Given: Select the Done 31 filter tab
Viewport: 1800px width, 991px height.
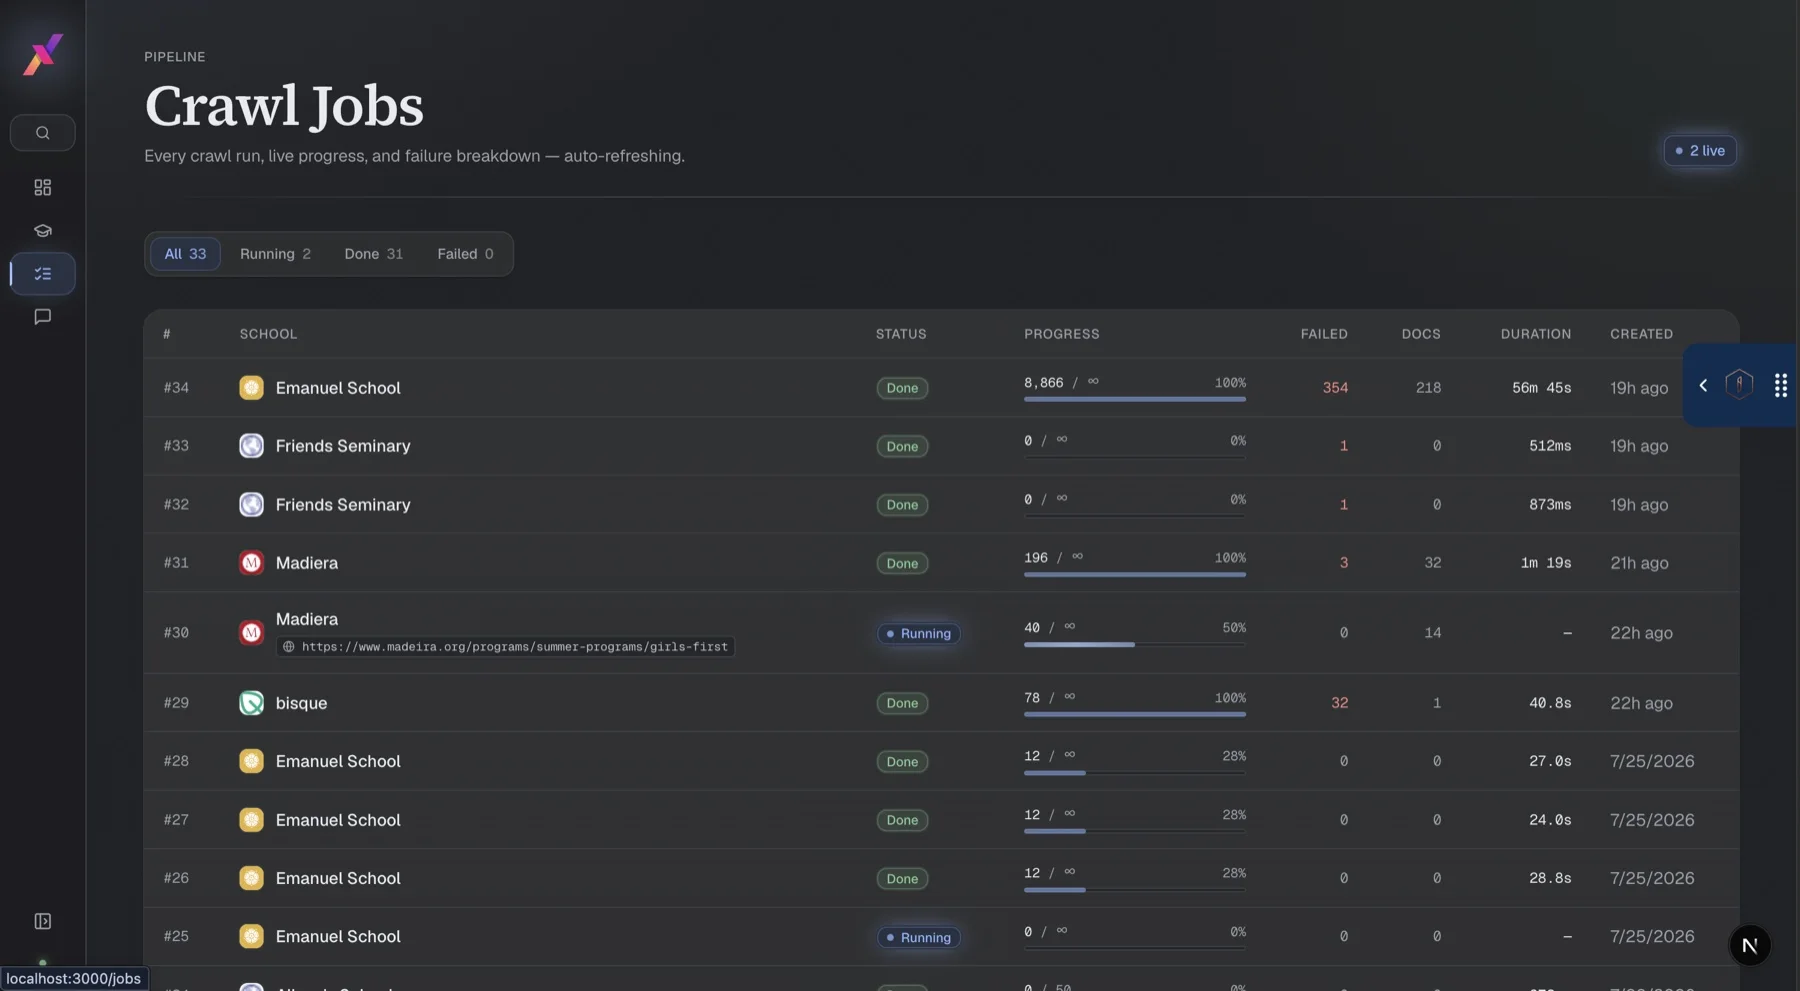Looking at the screenshot, I should tap(374, 254).
